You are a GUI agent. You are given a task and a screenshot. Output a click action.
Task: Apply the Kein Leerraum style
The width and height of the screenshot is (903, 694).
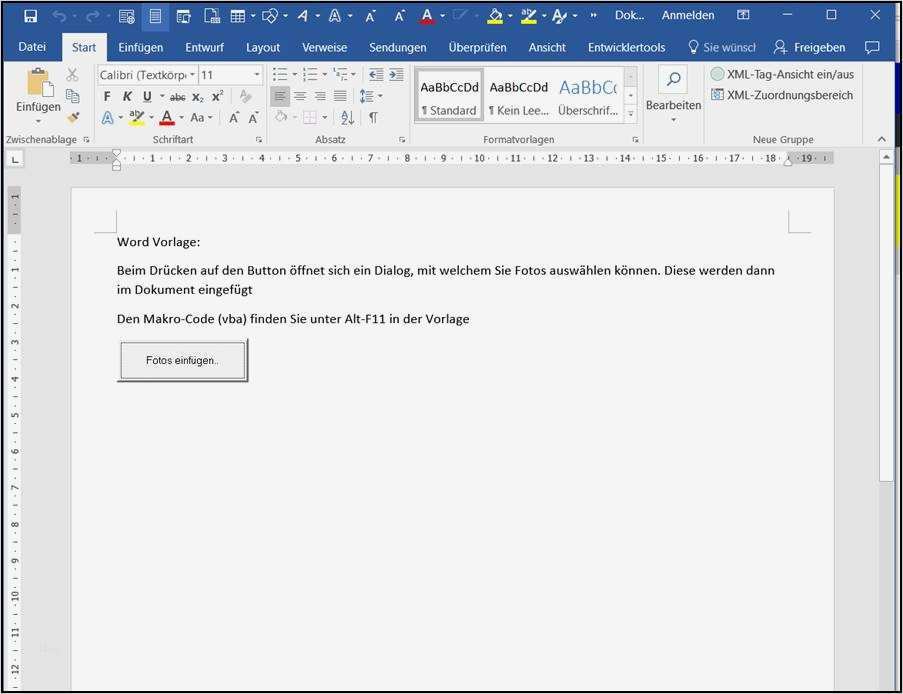coord(518,96)
